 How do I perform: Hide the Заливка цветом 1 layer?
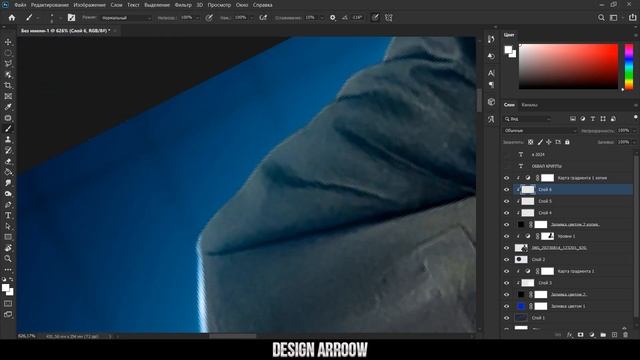click(x=507, y=306)
